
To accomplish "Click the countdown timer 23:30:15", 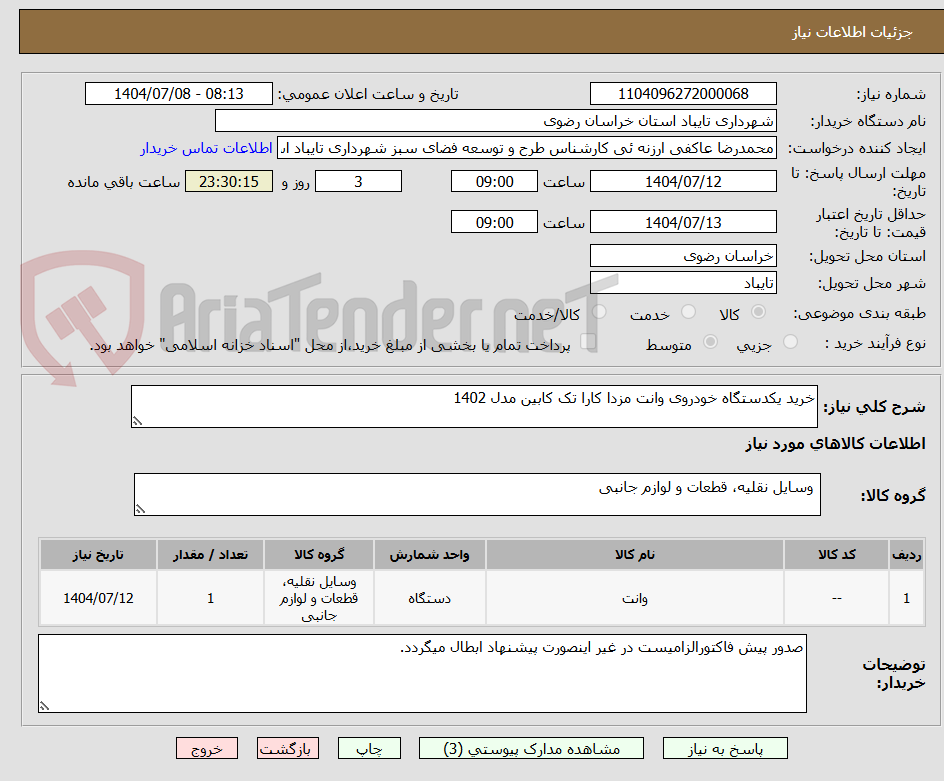I will [x=228, y=181].
